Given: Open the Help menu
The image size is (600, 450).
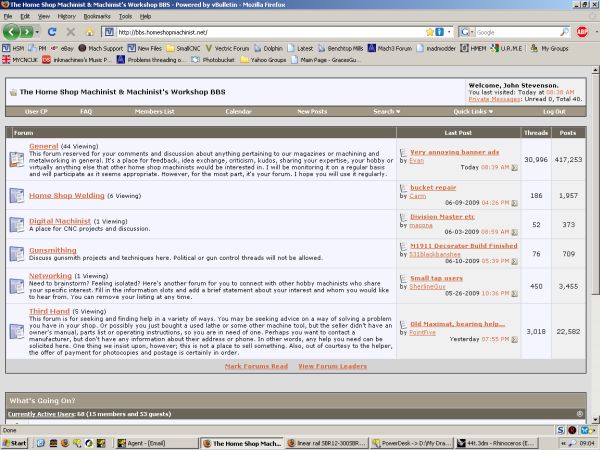Looking at the screenshot, I should pyautogui.click(x=145, y=16).
